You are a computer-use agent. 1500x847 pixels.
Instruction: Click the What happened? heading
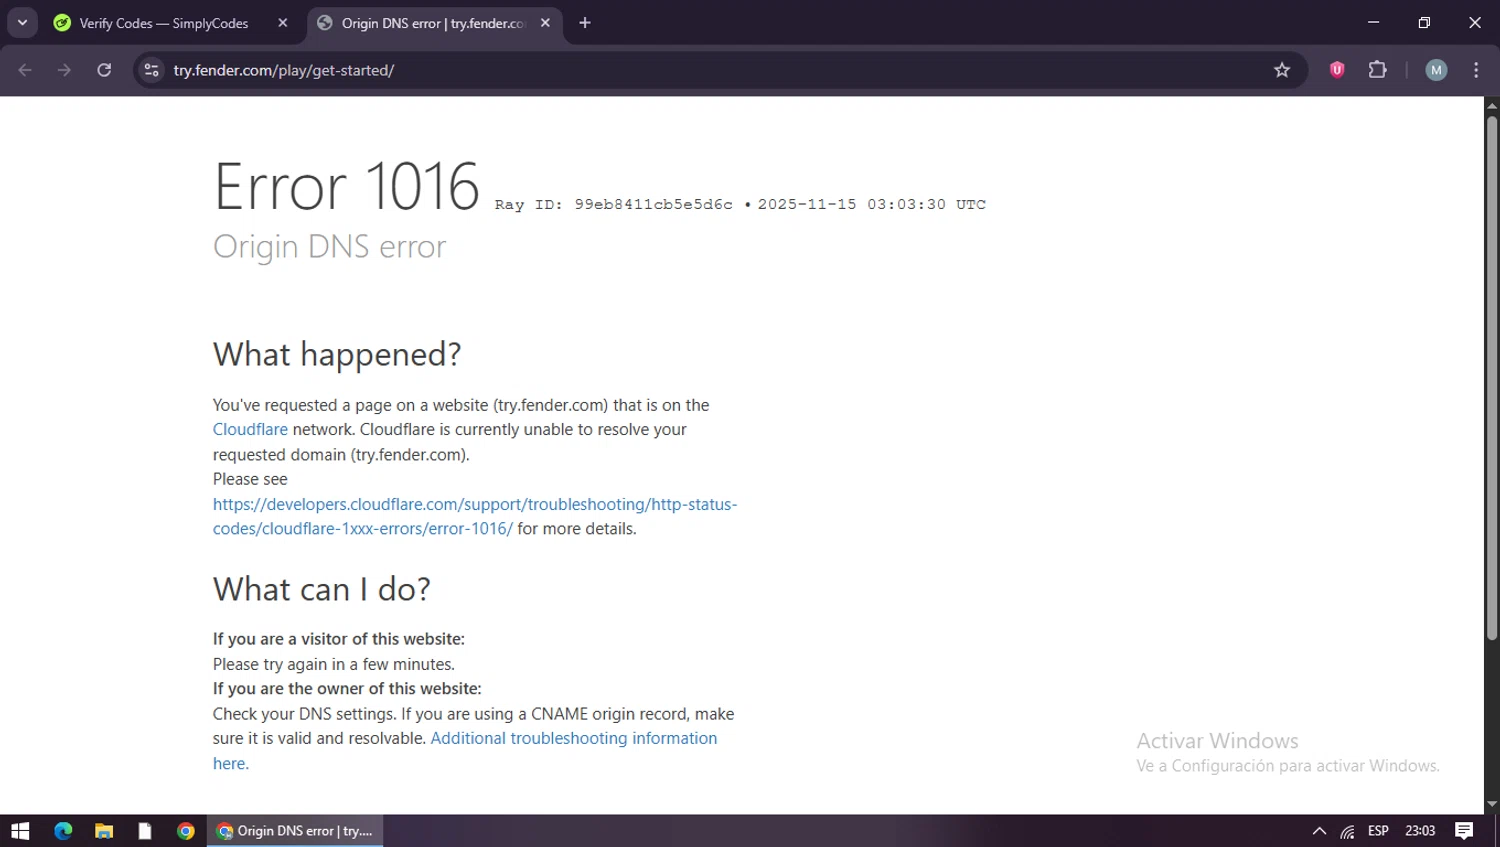pos(337,355)
